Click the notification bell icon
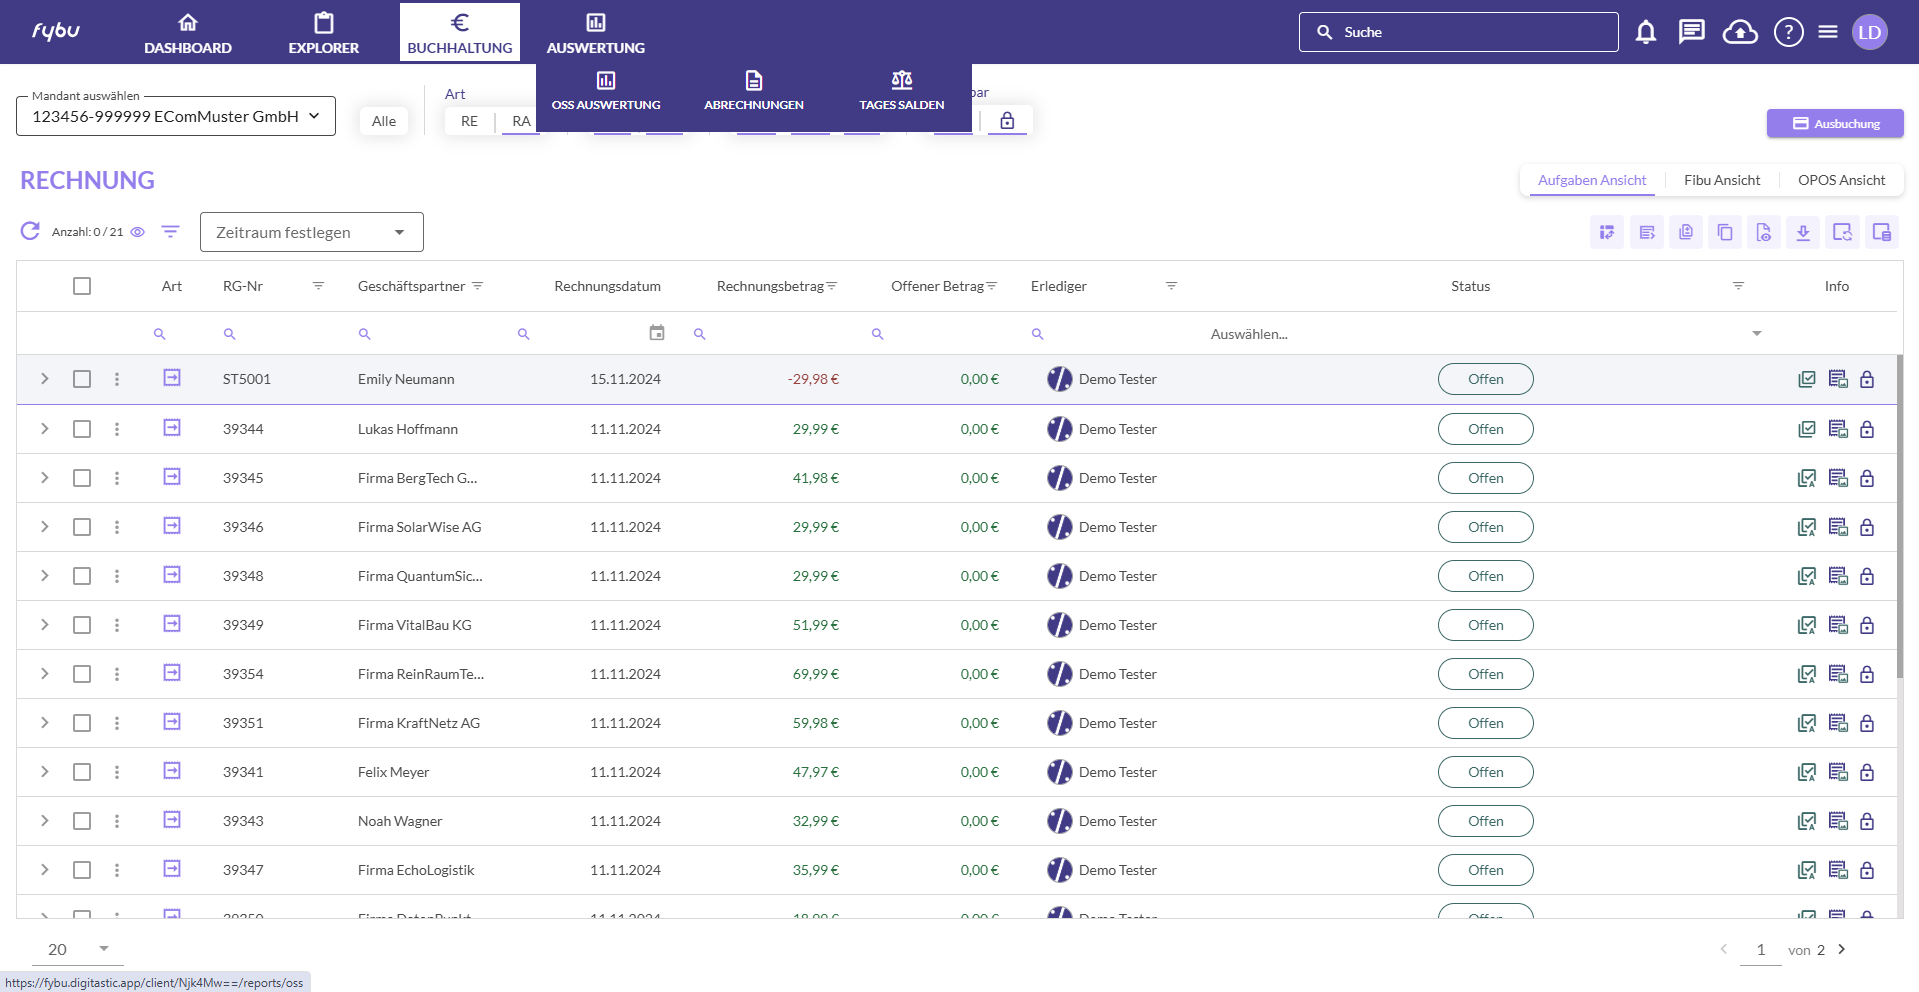 [1645, 32]
